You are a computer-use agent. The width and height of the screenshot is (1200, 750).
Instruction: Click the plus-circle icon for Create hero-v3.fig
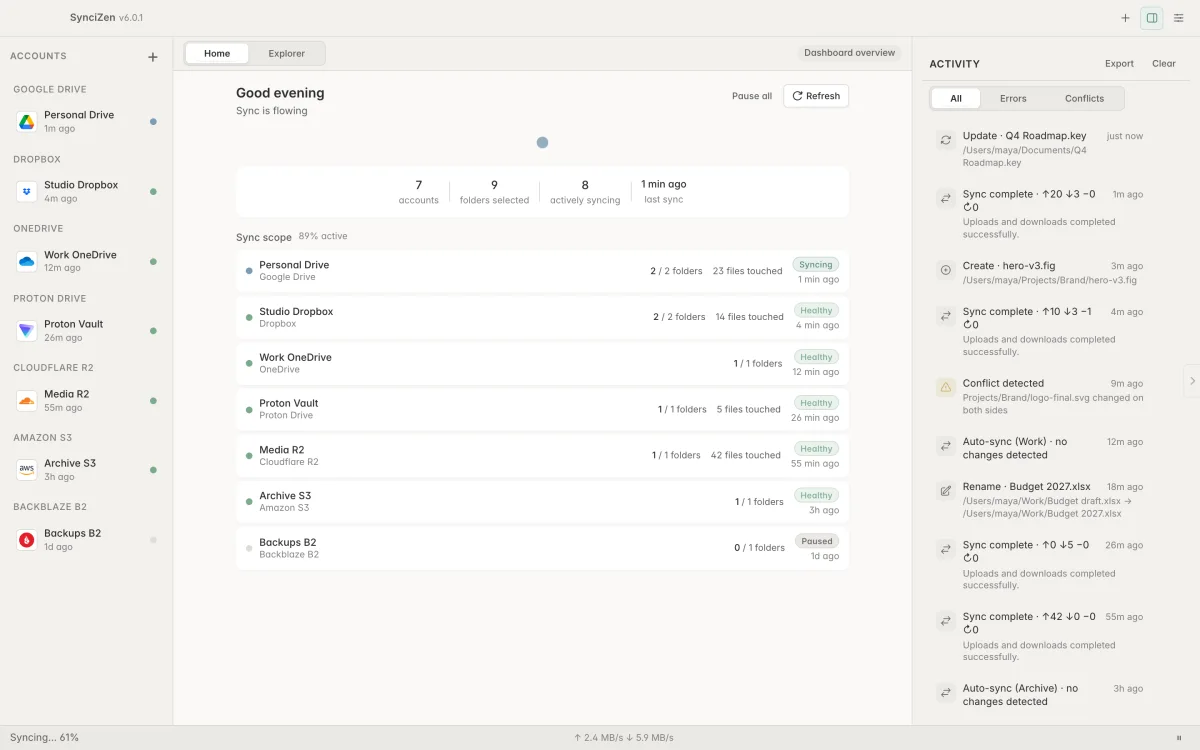pyautogui.click(x=945, y=270)
